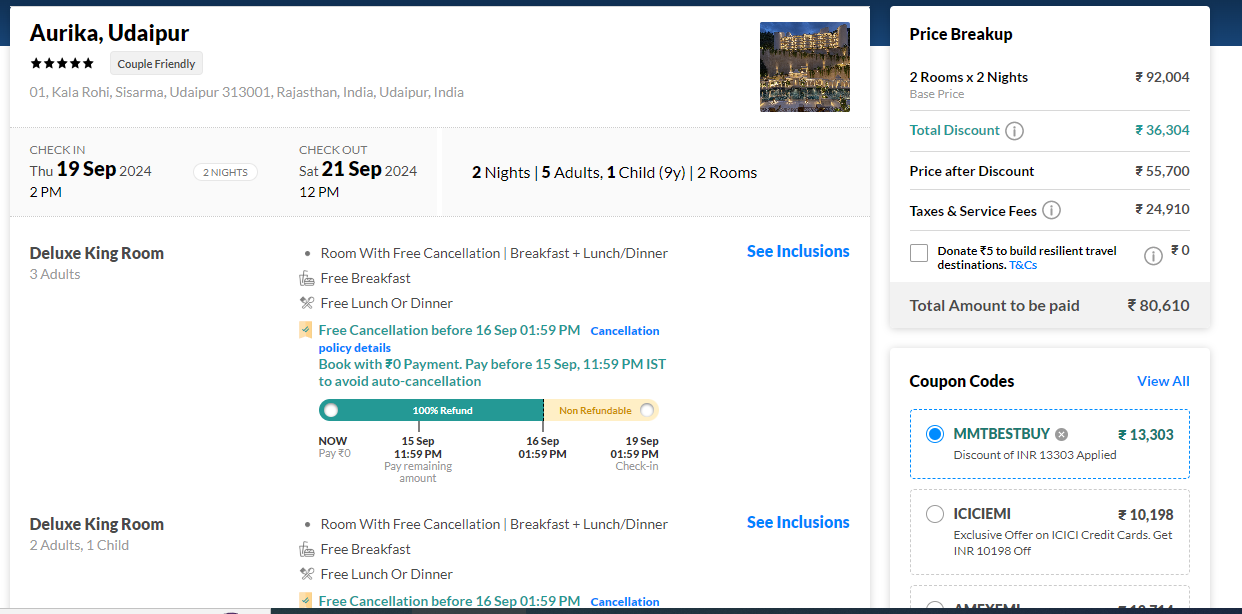Click the 100% Refund segment of the timeline
Screen dimensions: 1242x614
431,410
